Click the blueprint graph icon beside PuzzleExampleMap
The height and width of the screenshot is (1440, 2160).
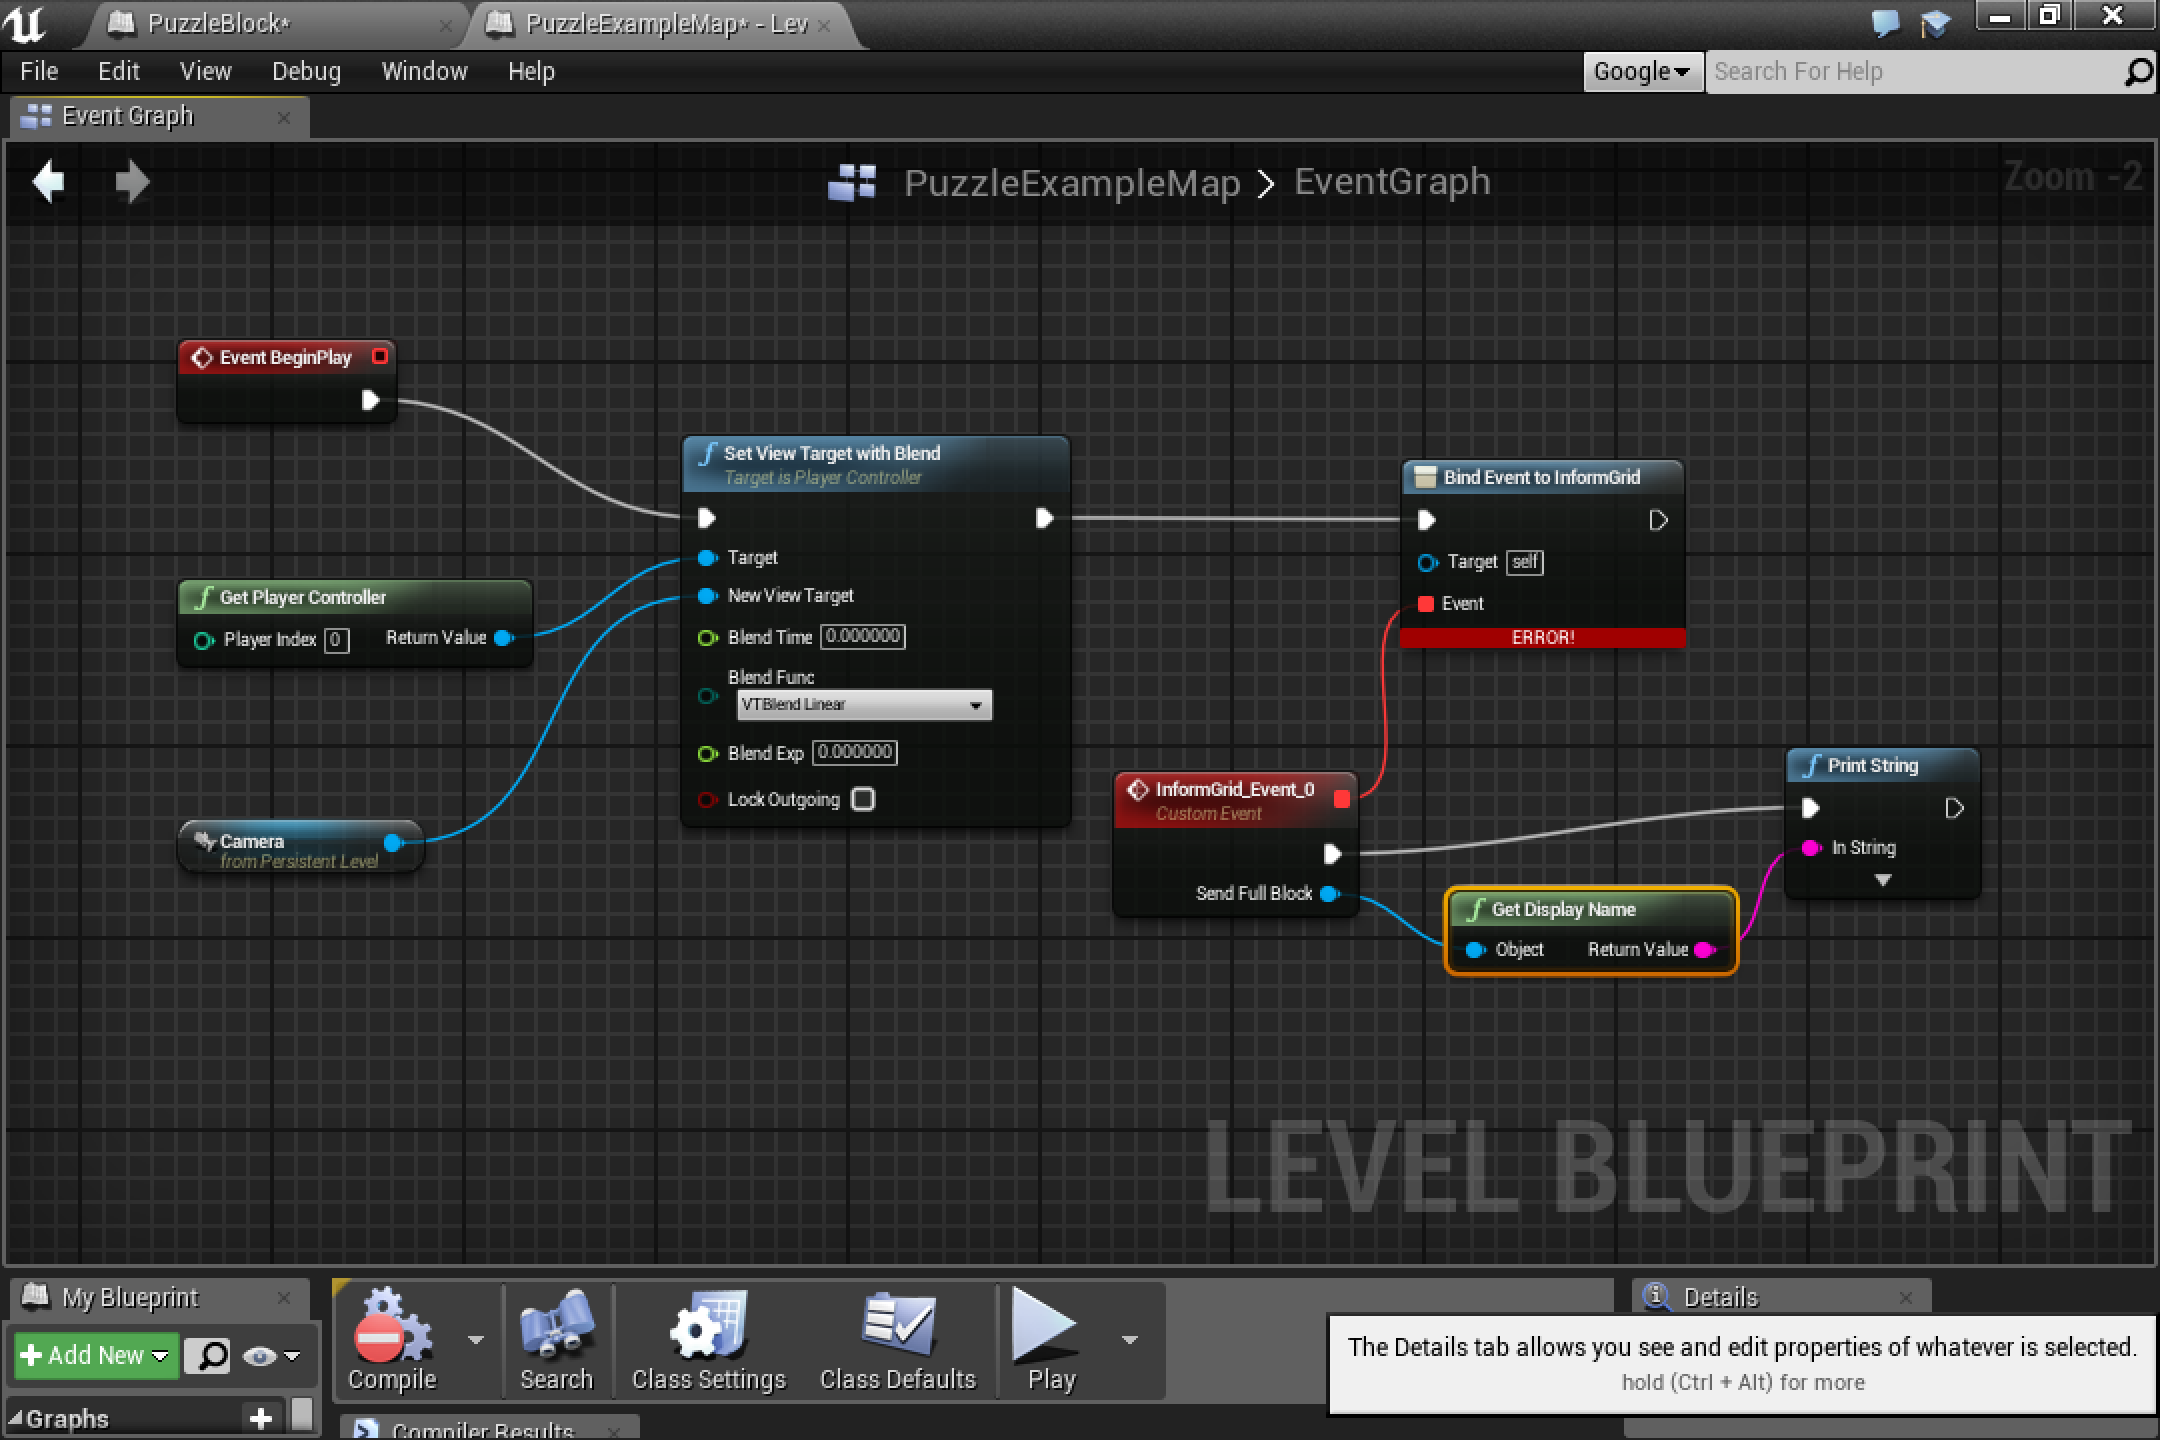point(852,182)
